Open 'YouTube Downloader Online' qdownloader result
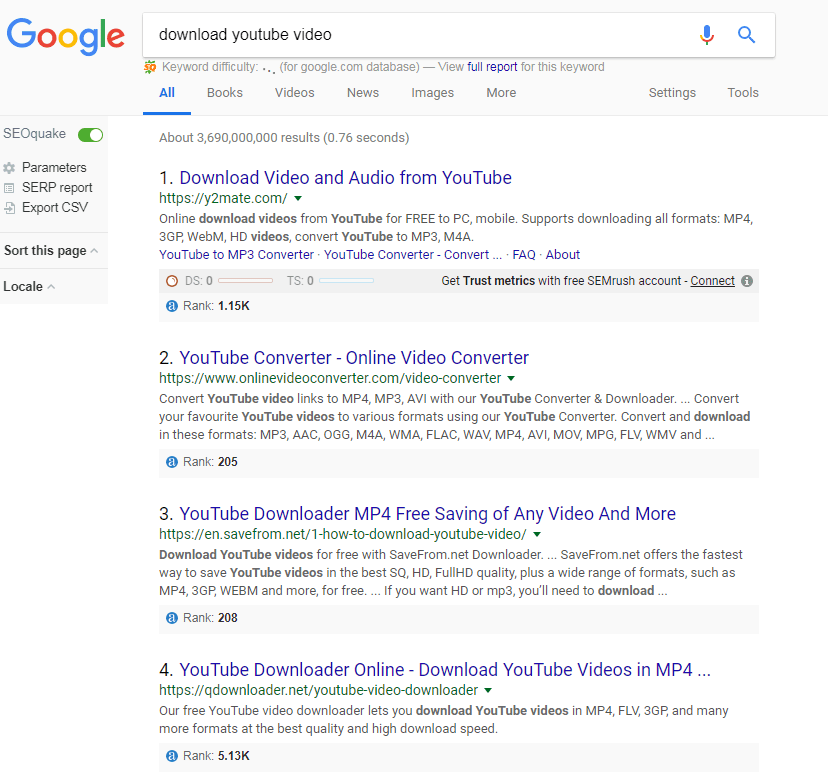828x782 pixels. click(x=445, y=670)
